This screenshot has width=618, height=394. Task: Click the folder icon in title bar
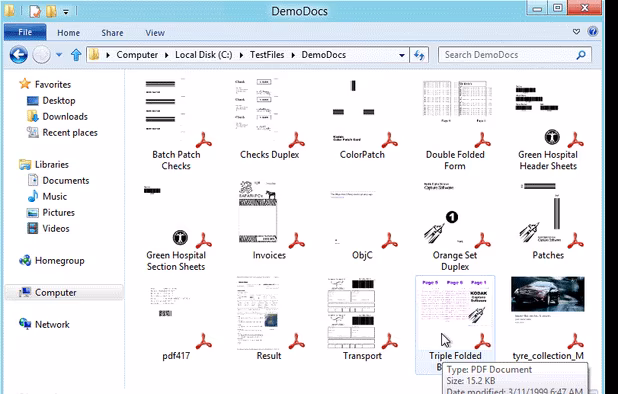click(x=9, y=11)
